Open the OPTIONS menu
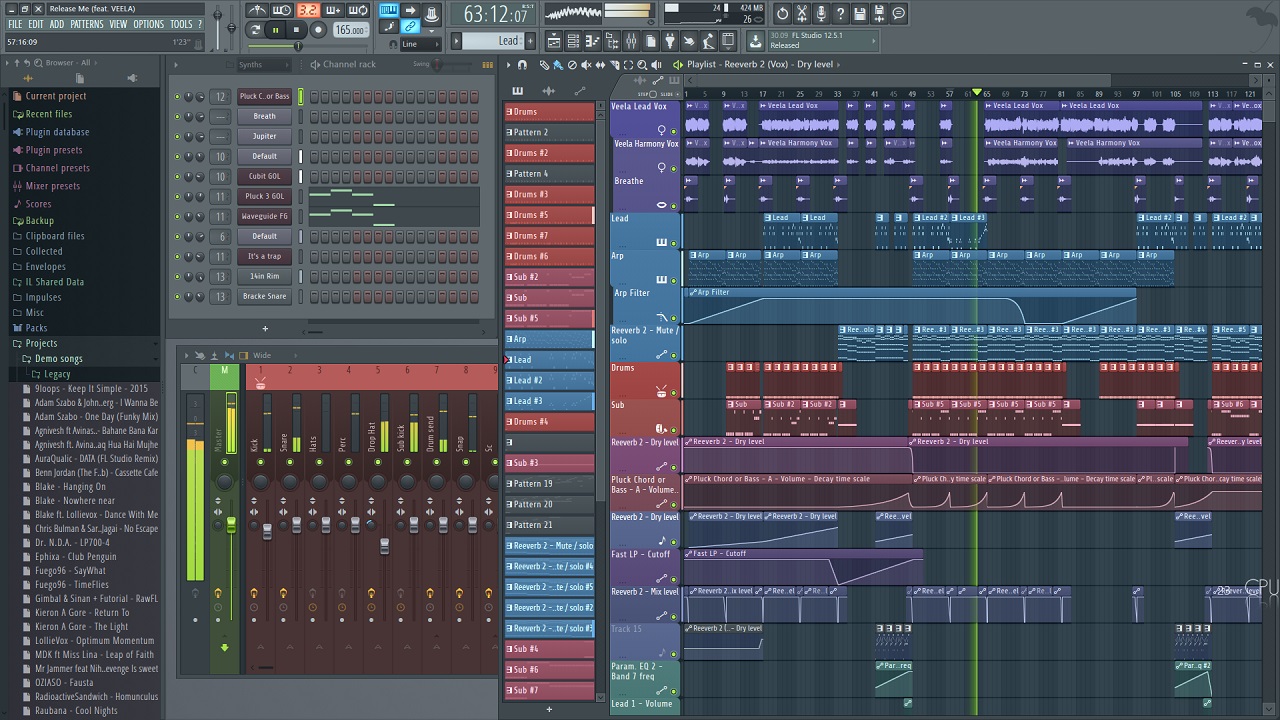Viewport: 1280px width, 720px height. [x=148, y=24]
